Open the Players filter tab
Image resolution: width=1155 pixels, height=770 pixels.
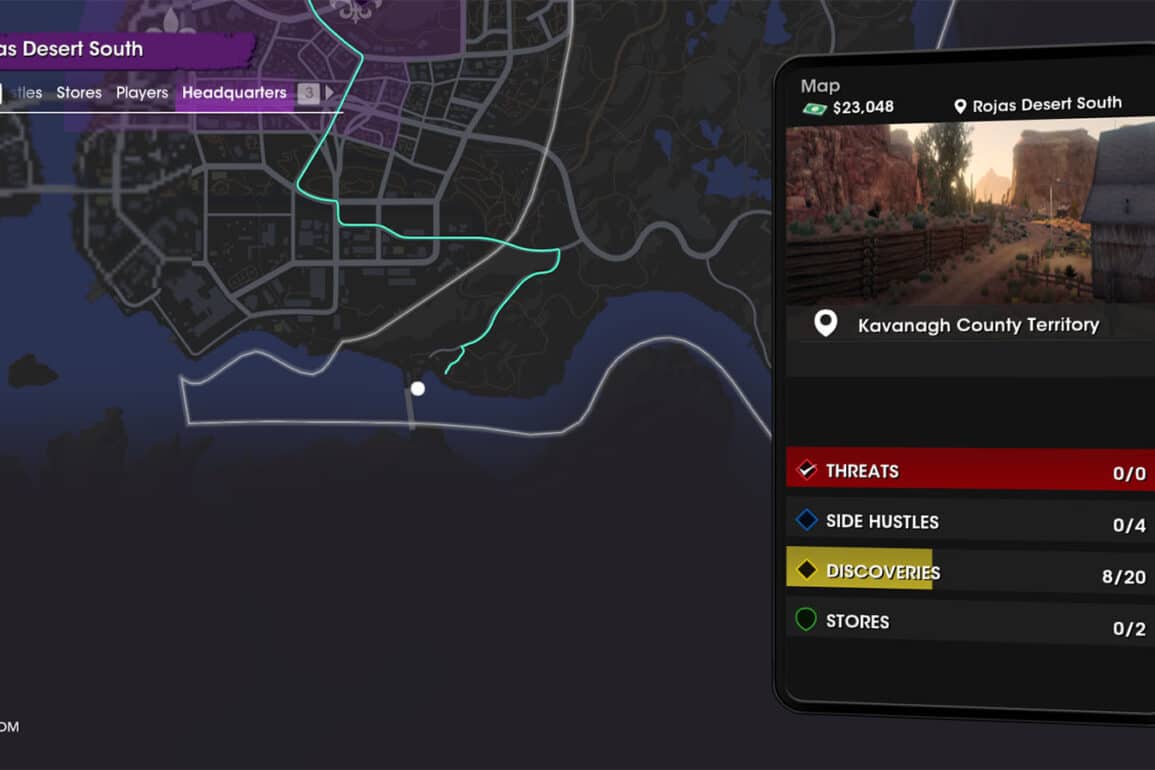tap(142, 93)
